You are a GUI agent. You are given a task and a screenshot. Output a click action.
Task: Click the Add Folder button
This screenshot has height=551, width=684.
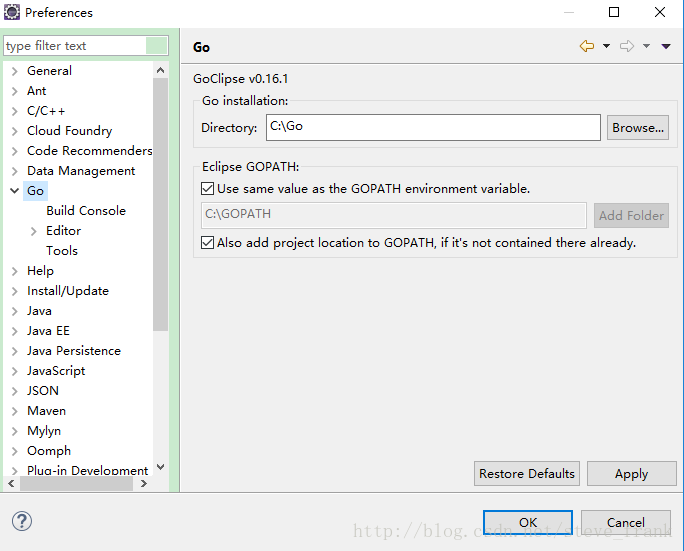(x=631, y=216)
